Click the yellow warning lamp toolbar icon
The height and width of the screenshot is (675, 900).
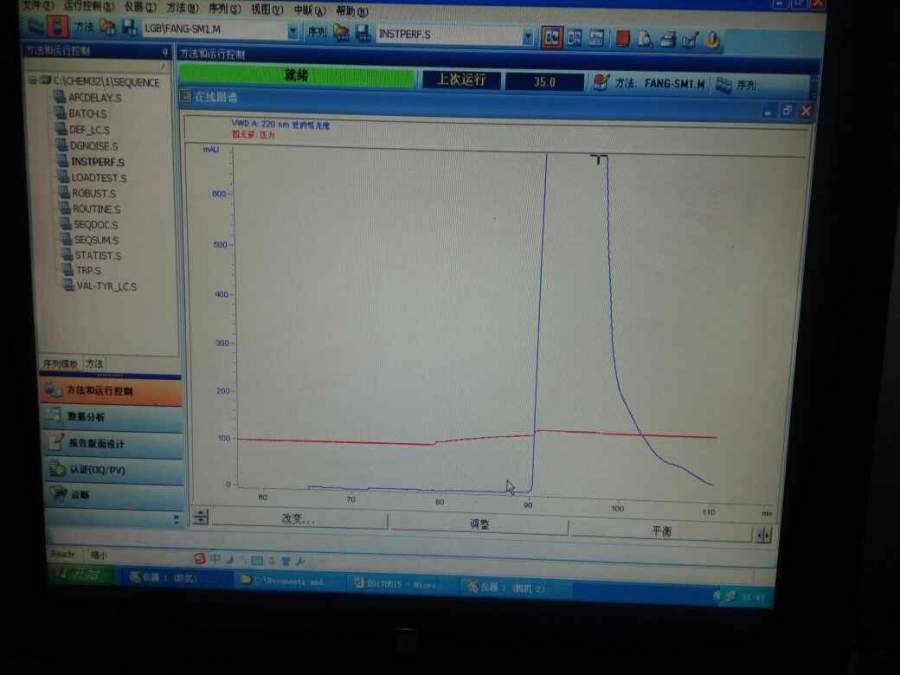click(x=712, y=40)
